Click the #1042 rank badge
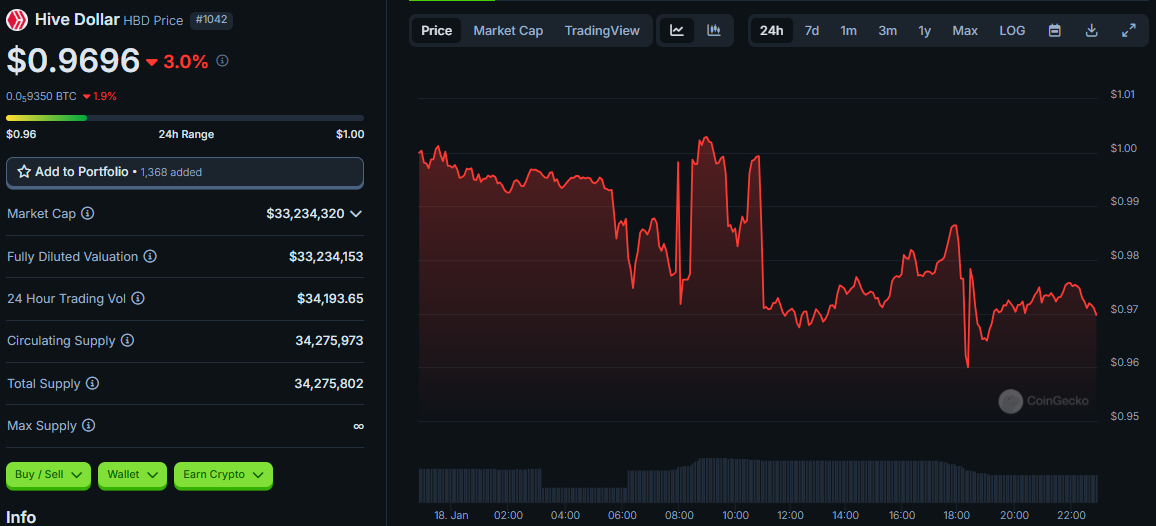 click(212, 21)
